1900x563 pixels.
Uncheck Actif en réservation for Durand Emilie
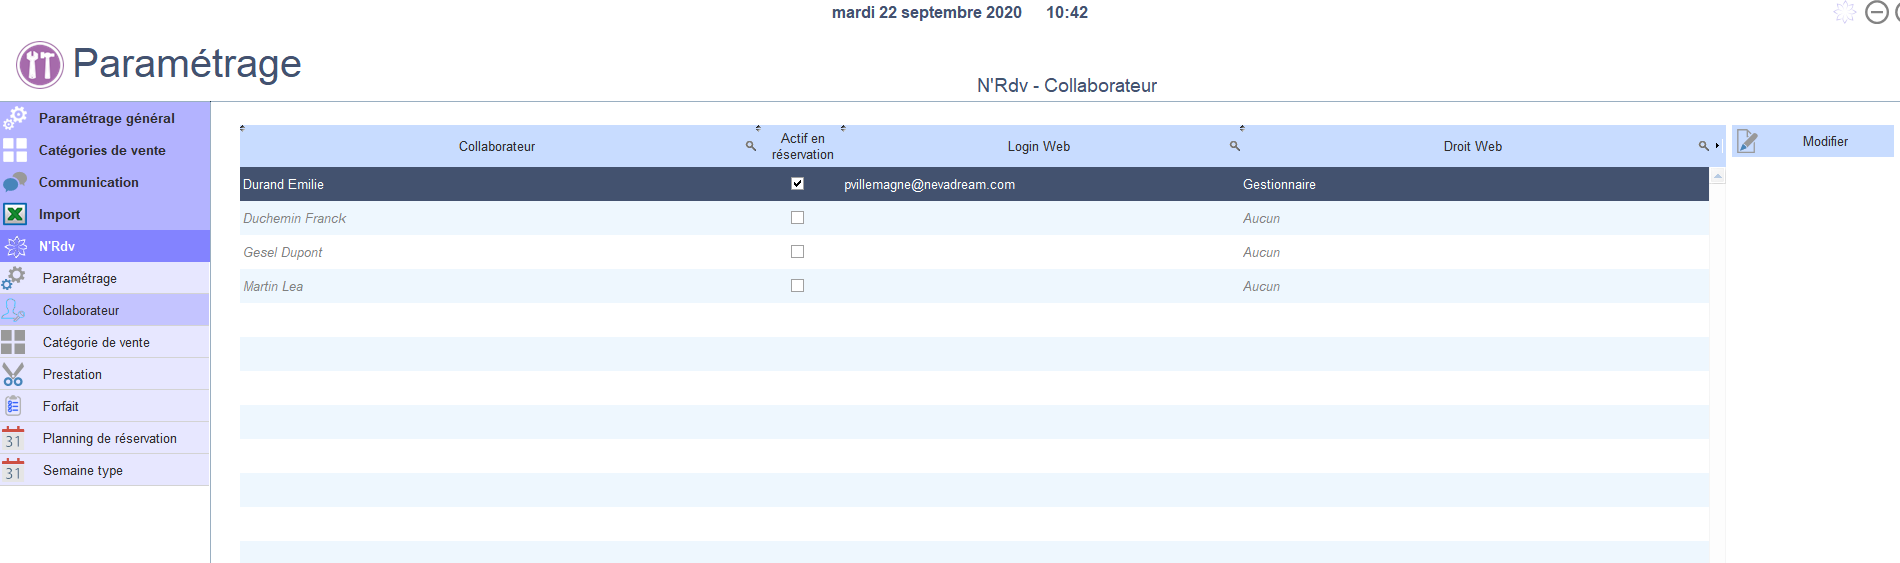click(797, 183)
